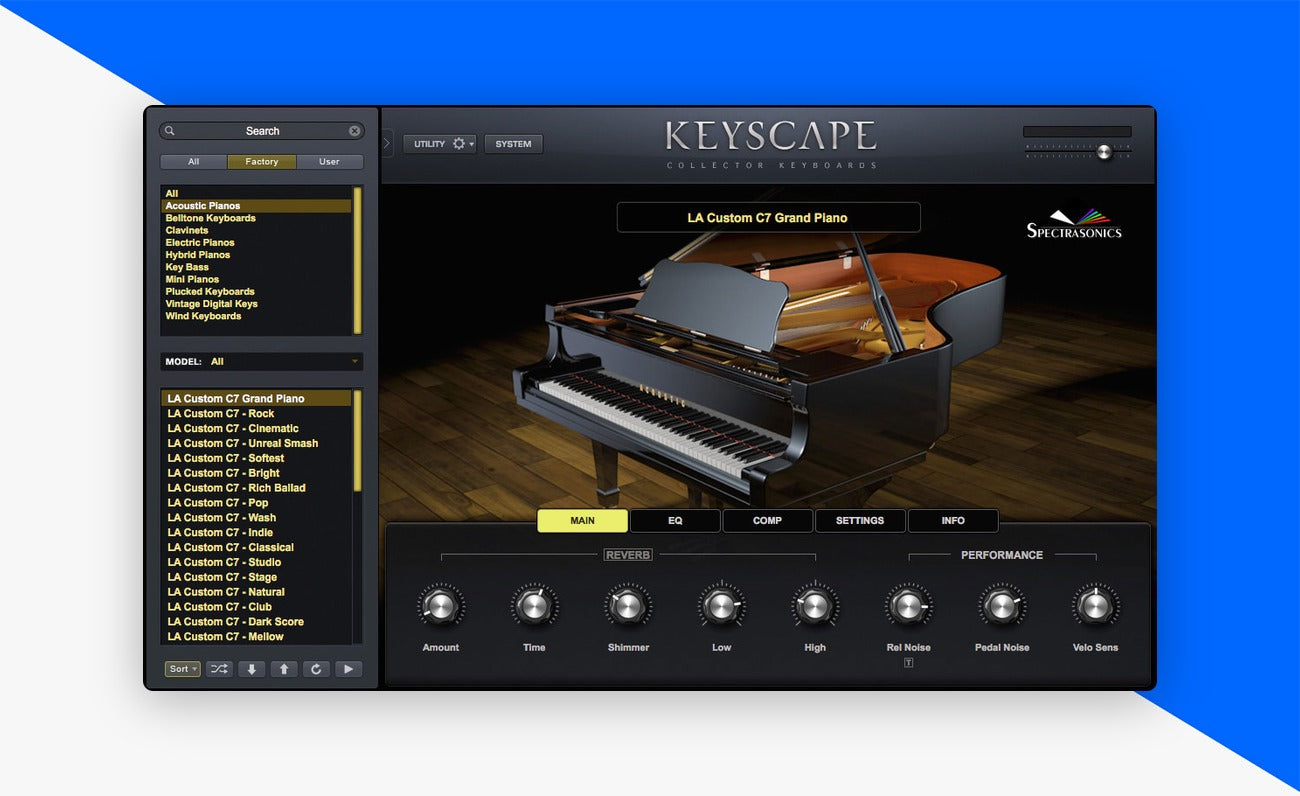Viewport: 1300px width, 796px height.
Task: Audition patch with the play button
Action: pyautogui.click(x=348, y=669)
